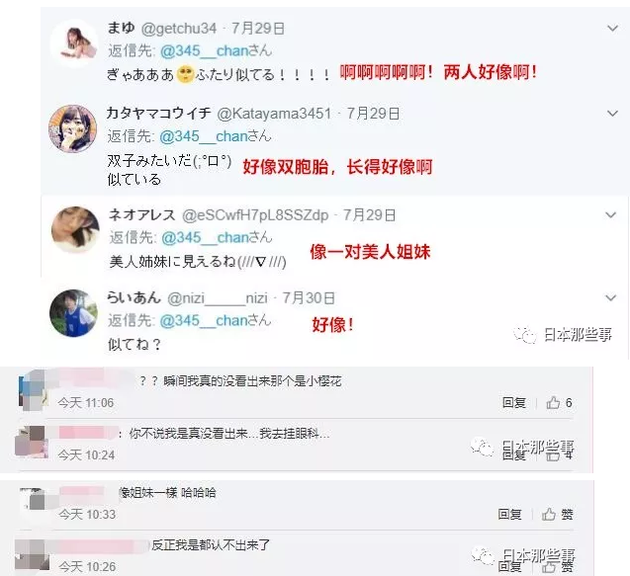The height and width of the screenshot is (576, 630).
Task: View らいあん's profile picture
Action: click(x=74, y=313)
